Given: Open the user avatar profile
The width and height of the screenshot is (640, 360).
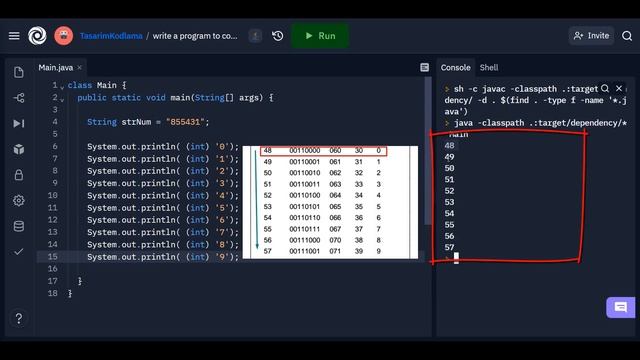Looking at the screenshot, I should [64, 36].
